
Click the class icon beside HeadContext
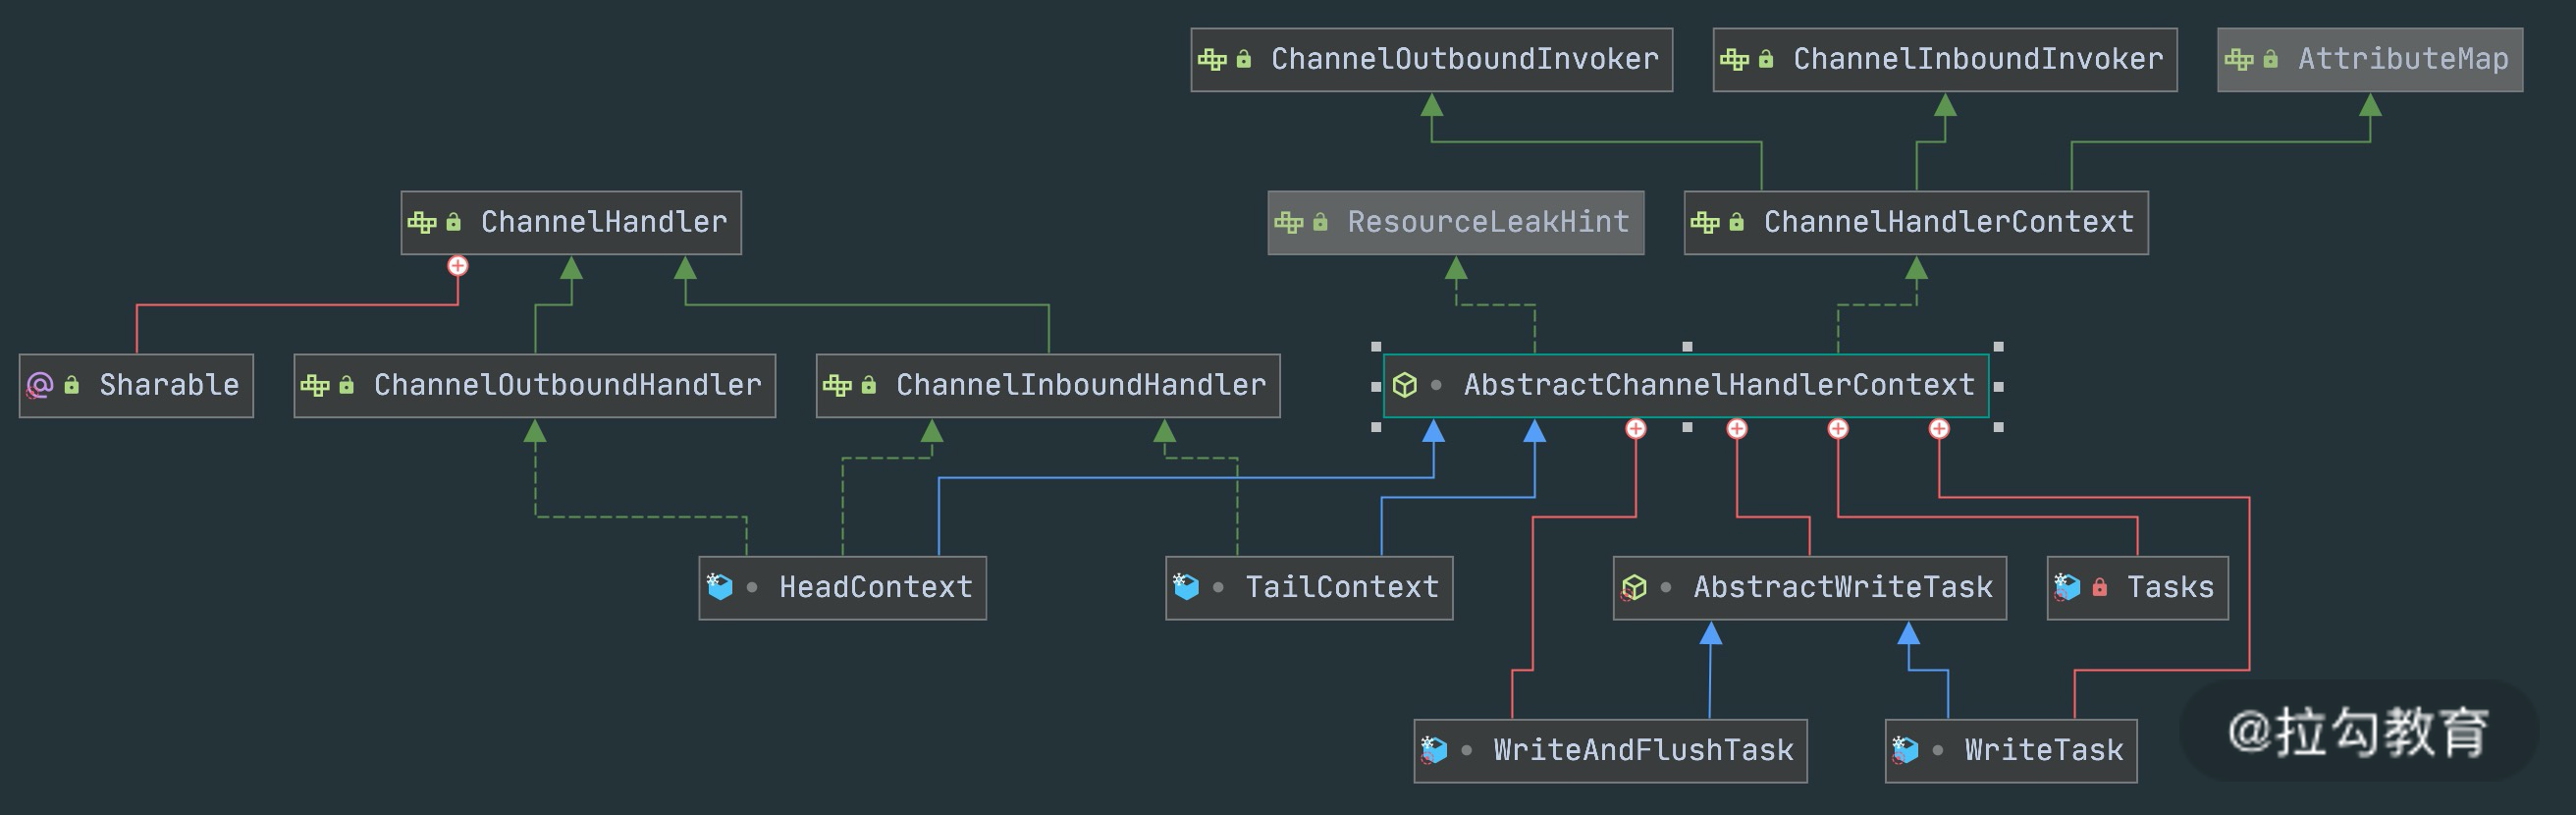[720, 587]
